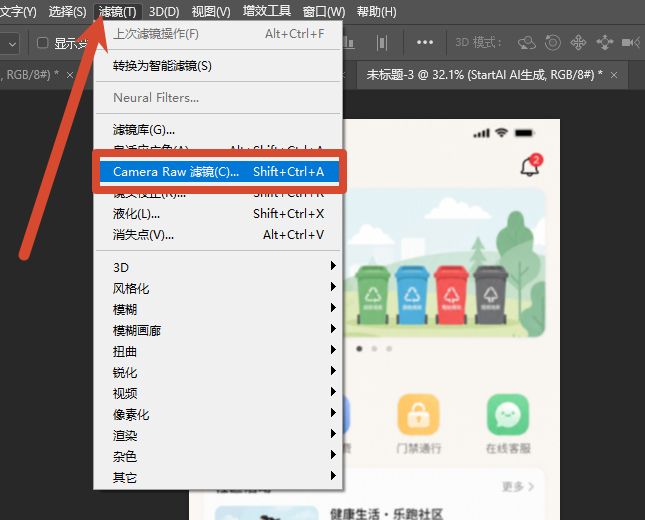
Task: Open the 窗口(W) menu
Action: coord(324,12)
